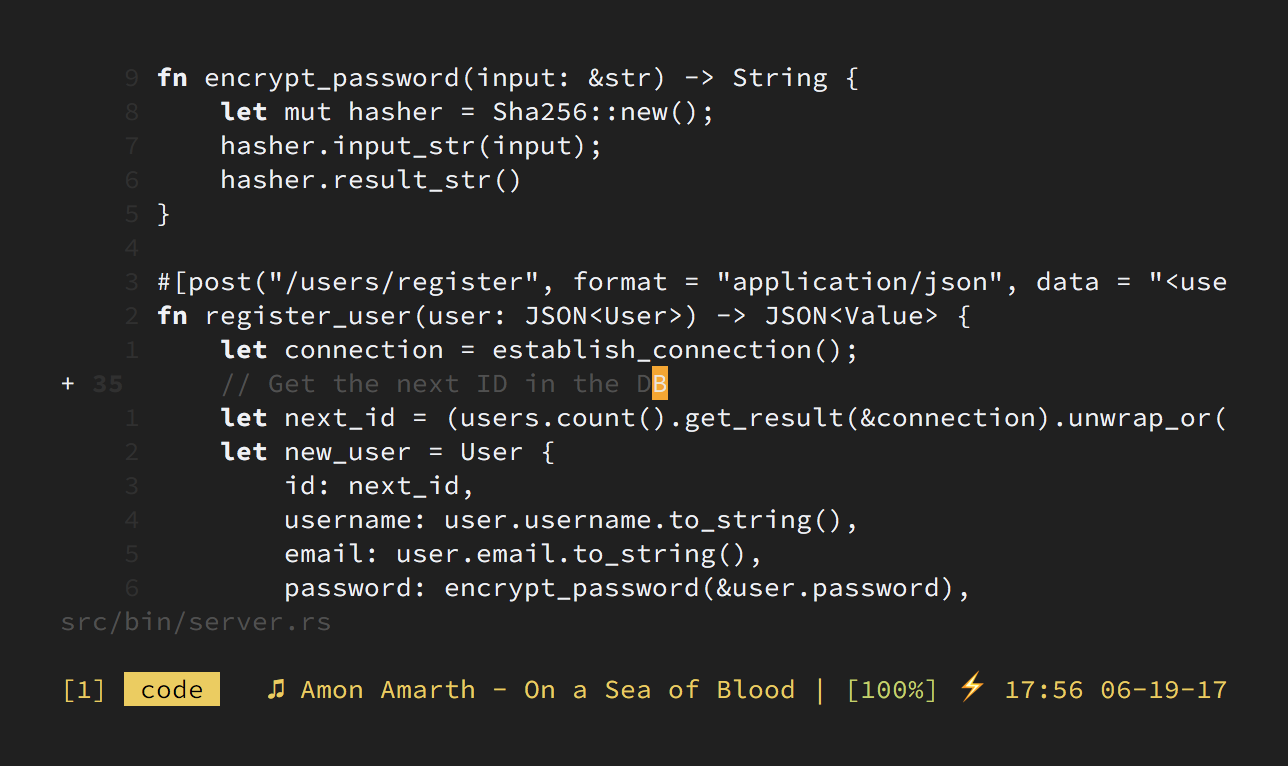Click the password: encrypt_password field line
Image resolution: width=1288 pixels, height=766 pixels.
[x=628, y=588]
